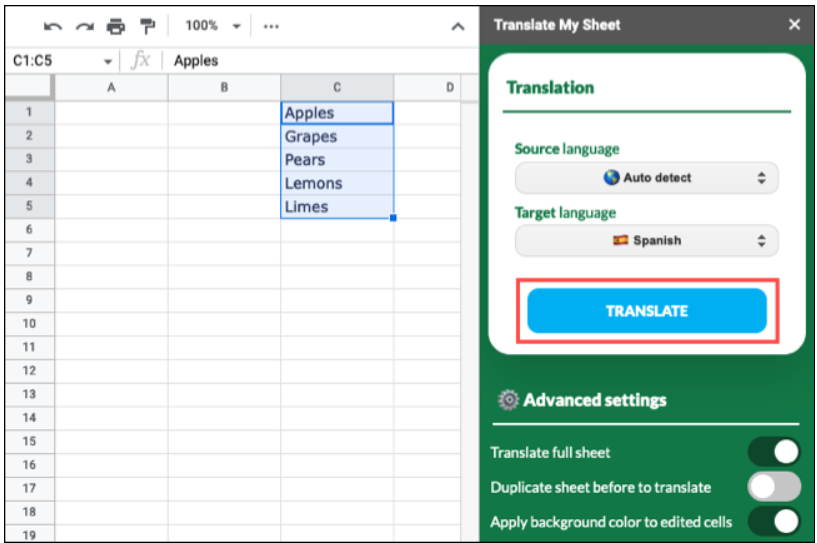Open the 100% zoom level dropdown
The width and height of the screenshot is (817, 543).
213,26
